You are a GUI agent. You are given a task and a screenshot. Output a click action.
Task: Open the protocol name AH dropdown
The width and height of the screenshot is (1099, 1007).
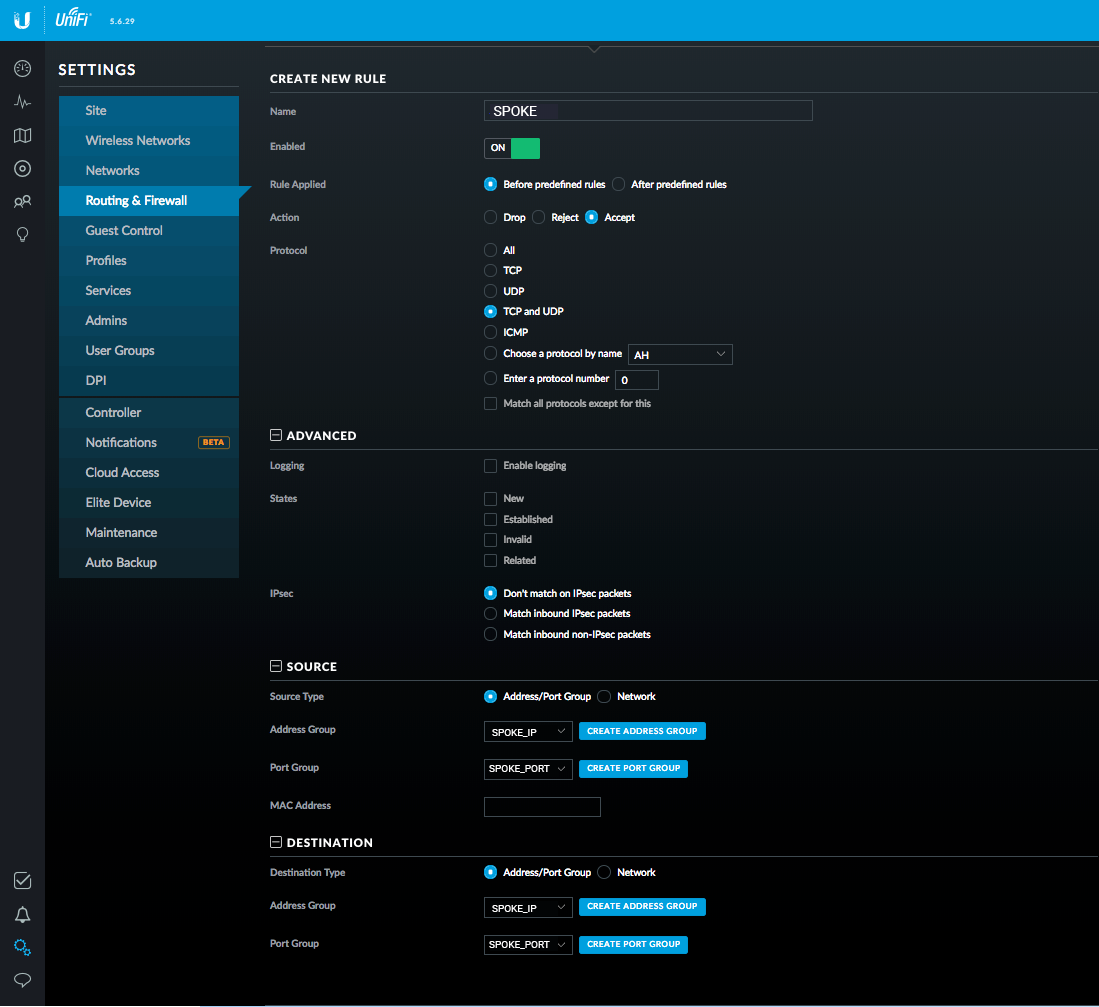coord(680,355)
